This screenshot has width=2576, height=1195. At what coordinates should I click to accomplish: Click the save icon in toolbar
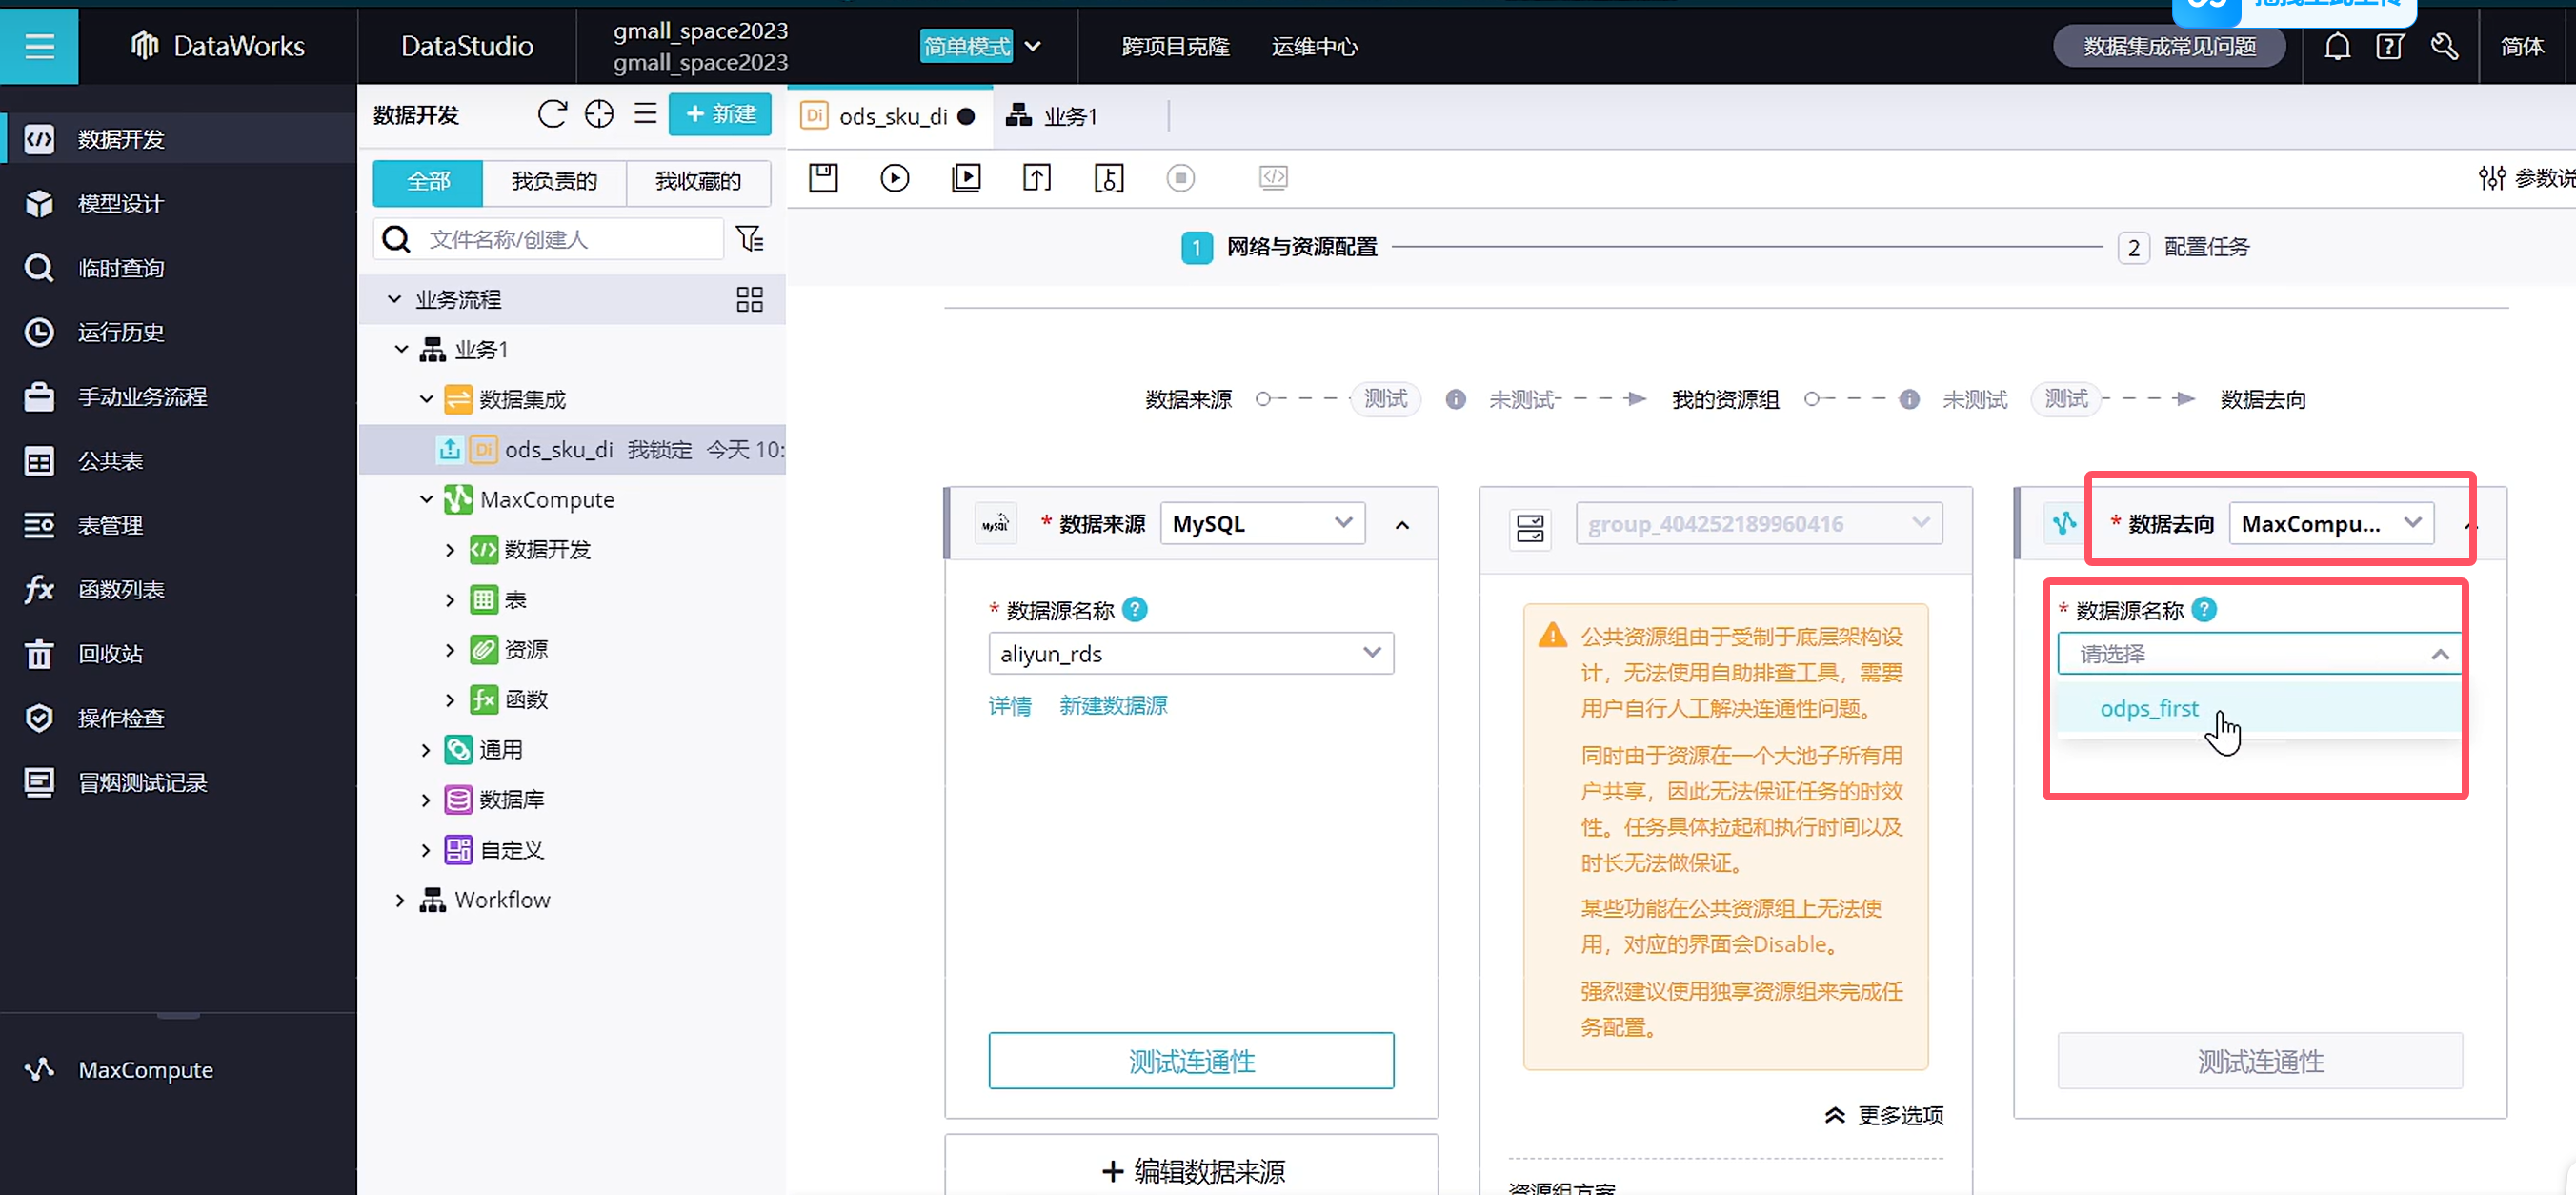(x=823, y=178)
